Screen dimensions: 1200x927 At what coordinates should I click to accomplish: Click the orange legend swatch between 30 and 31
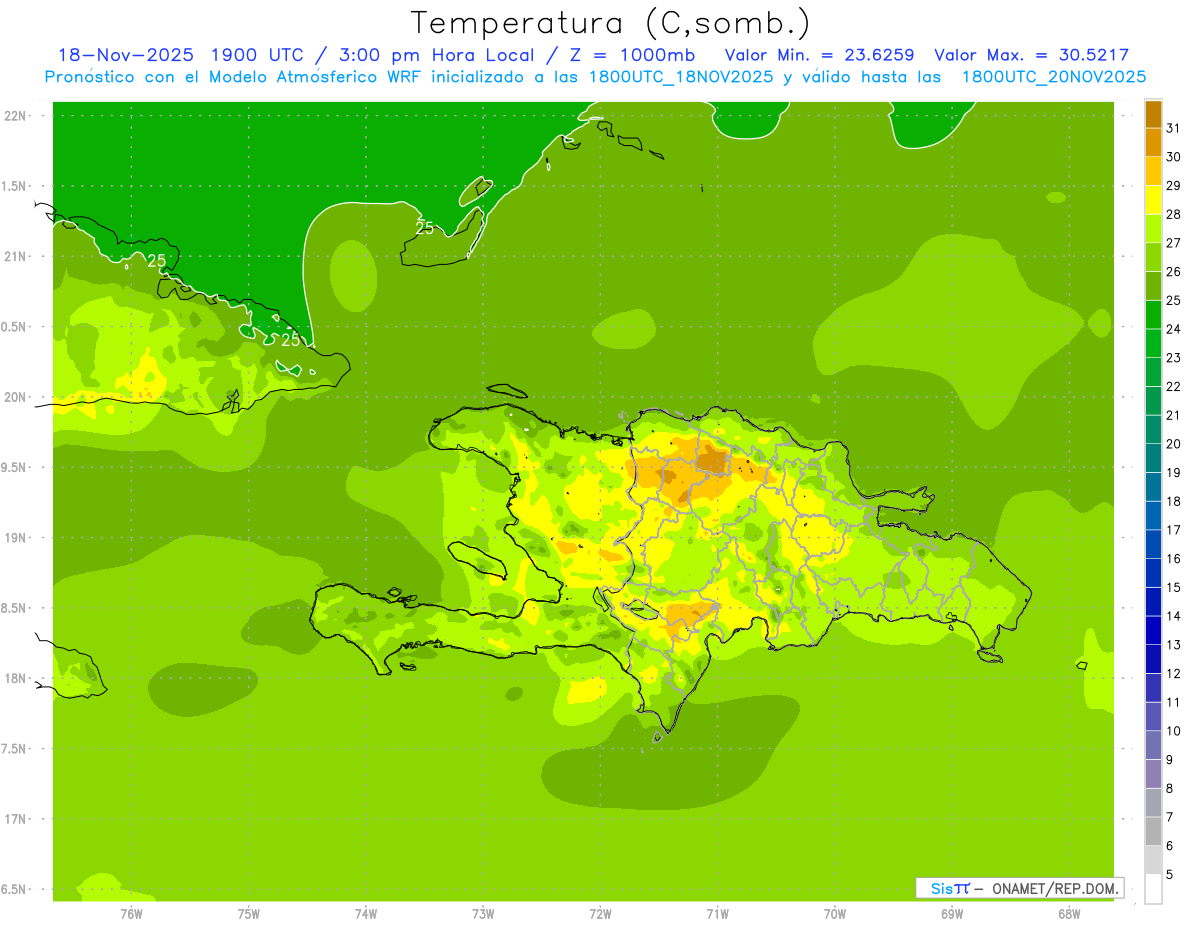pyautogui.click(x=1153, y=143)
